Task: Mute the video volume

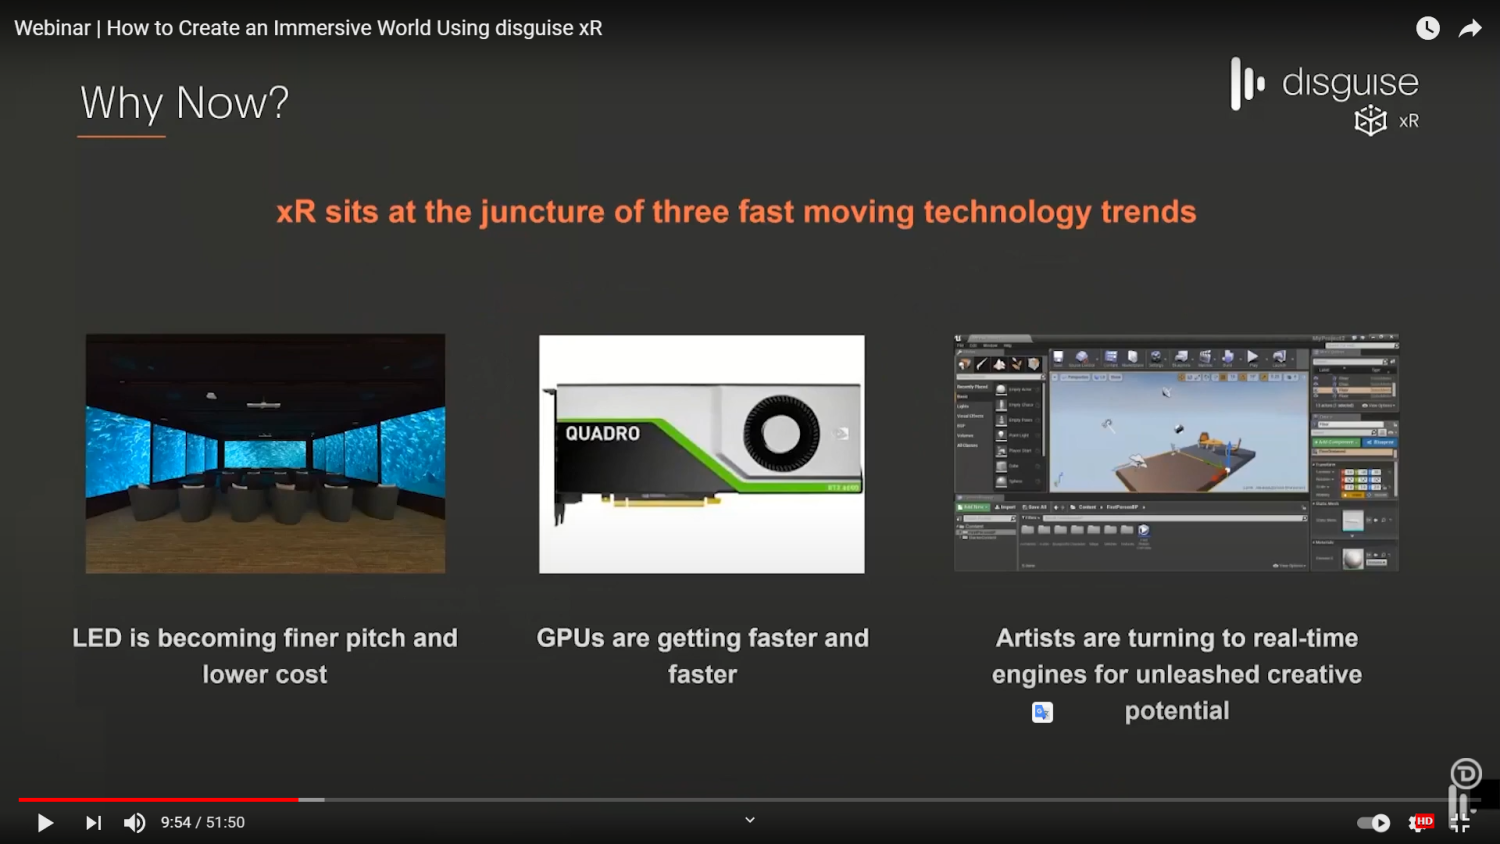Action: (134, 823)
